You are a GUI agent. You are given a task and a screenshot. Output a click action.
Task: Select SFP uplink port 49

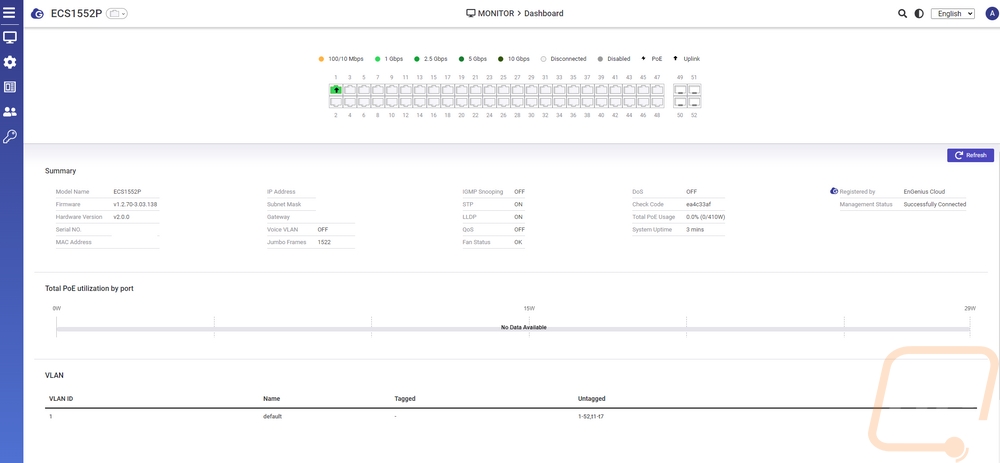[x=680, y=89]
